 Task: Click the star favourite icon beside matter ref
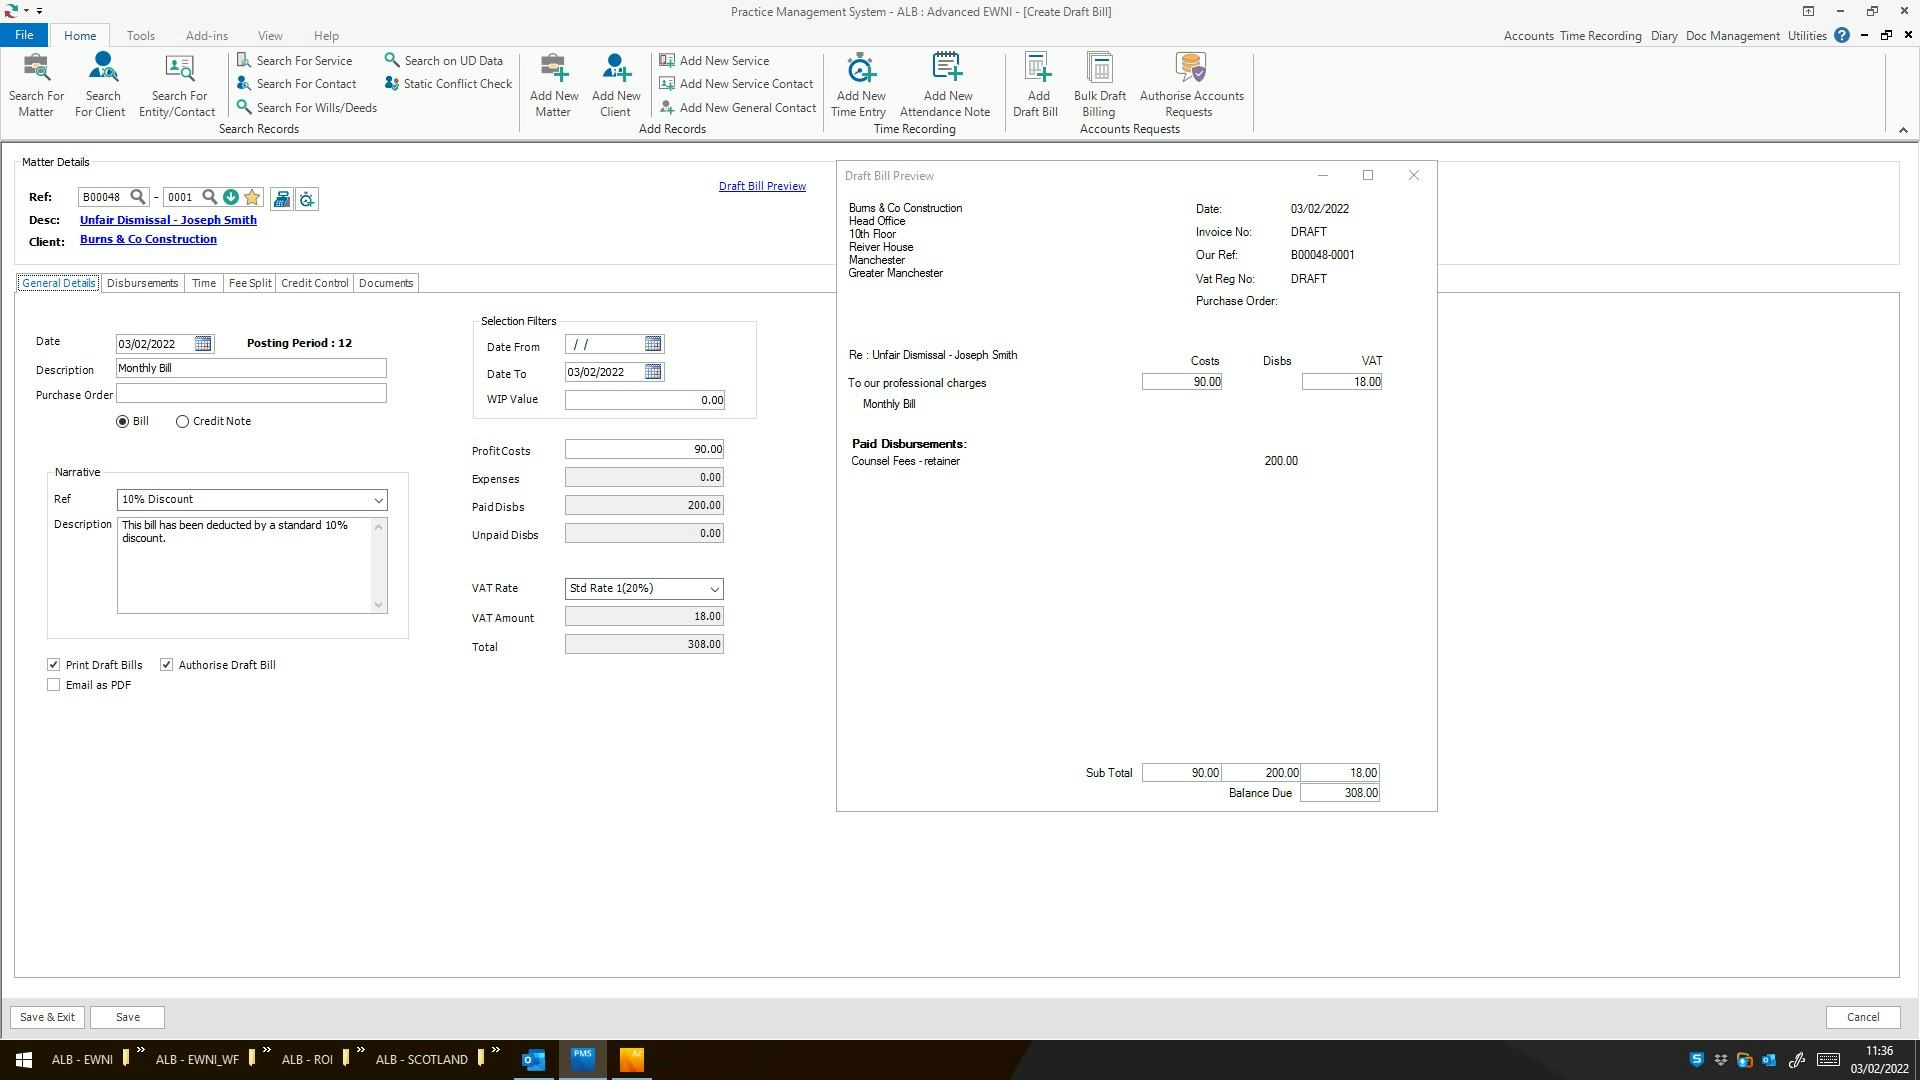coord(251,197)
